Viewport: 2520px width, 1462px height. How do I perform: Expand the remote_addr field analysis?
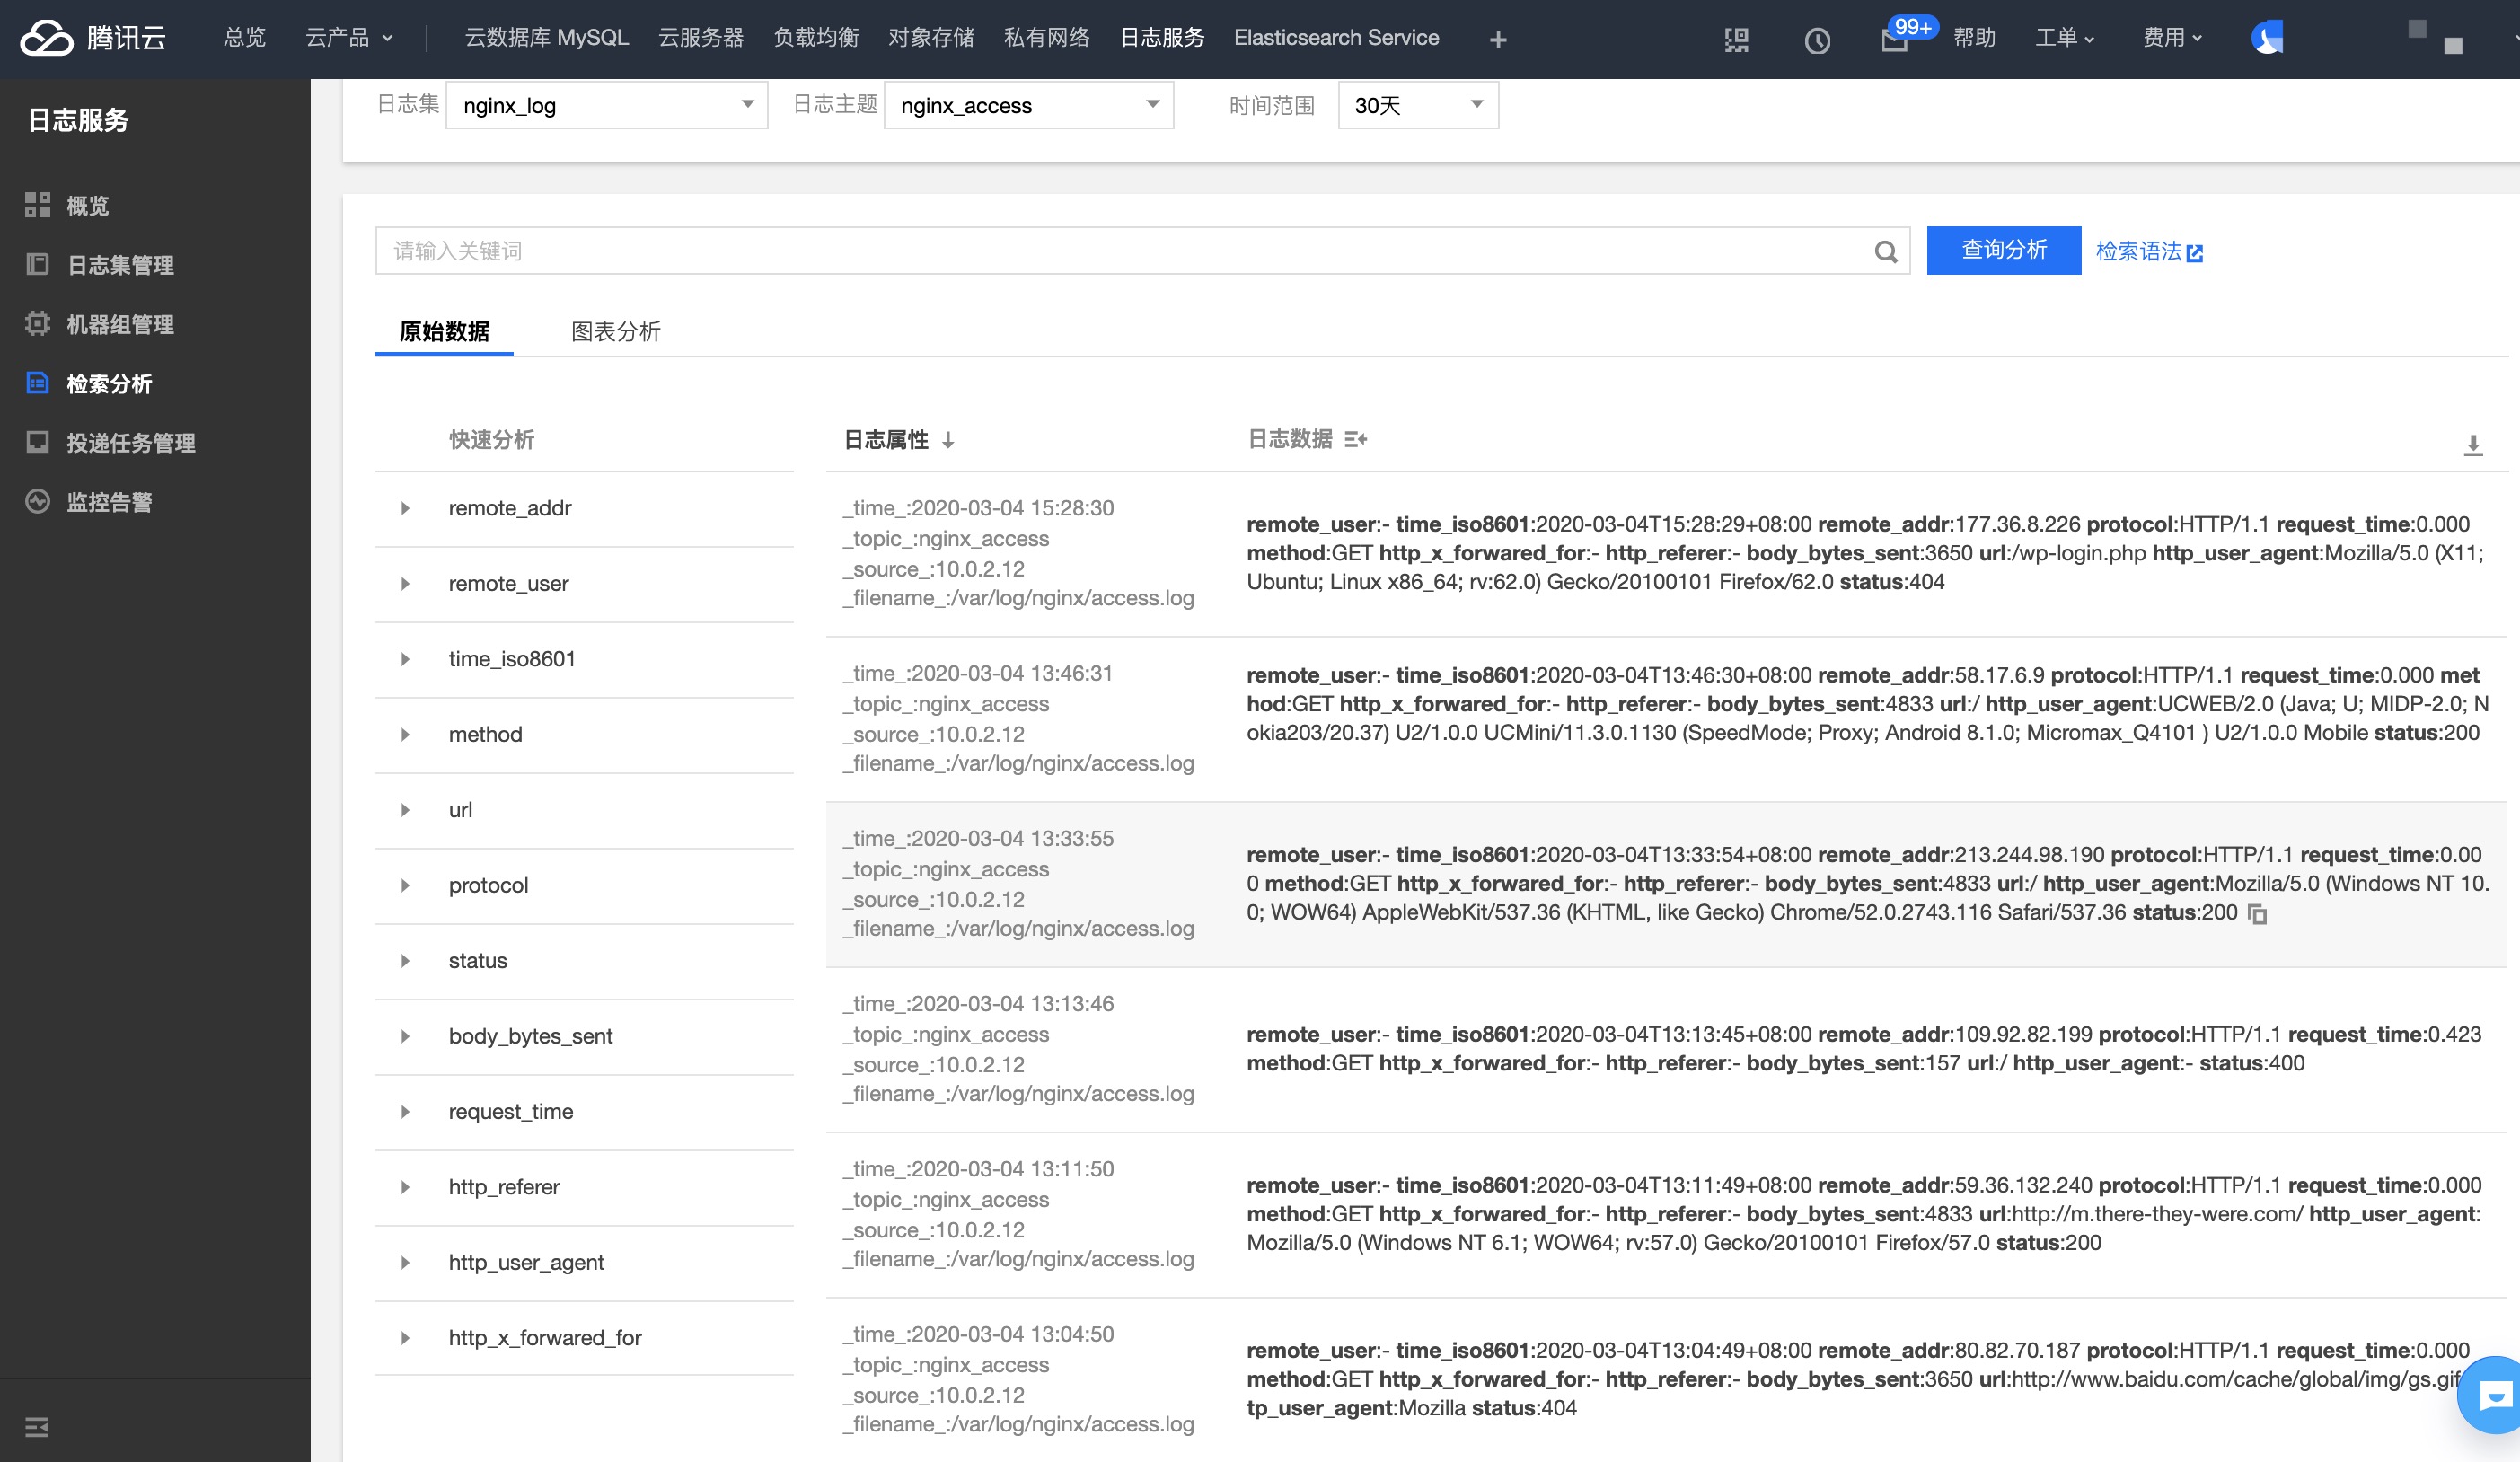pos(405,508)
